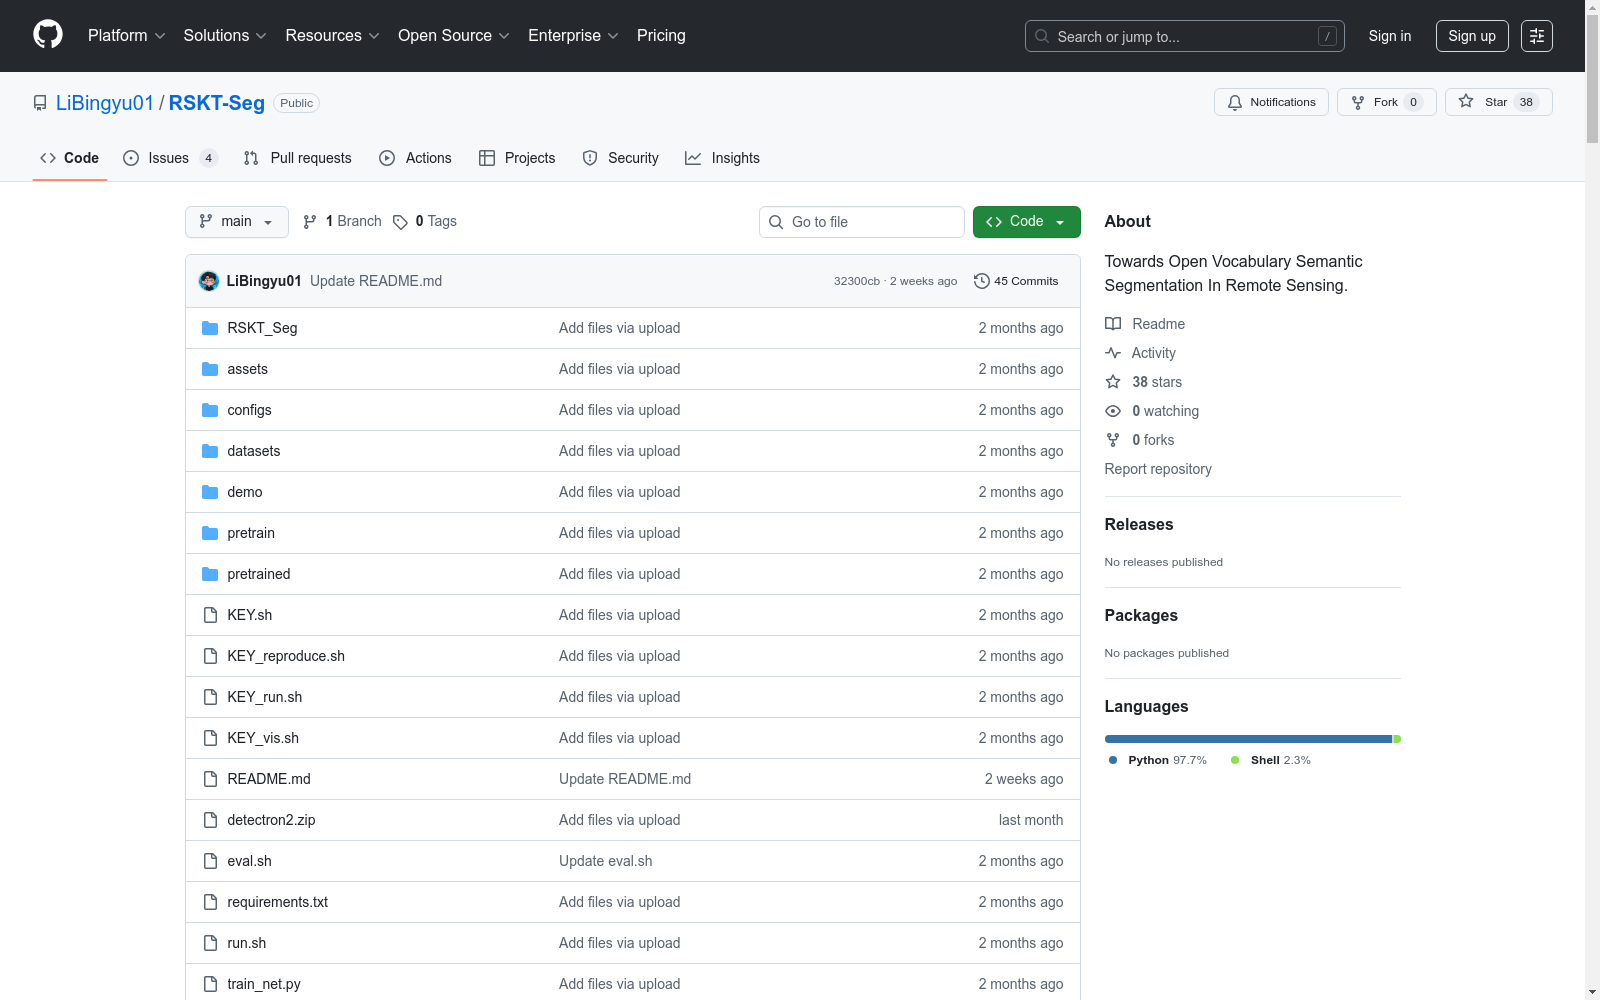Screen dimensions: 1600x1000
Task: Open the Releases heading link
Action: pyautogui.click(x=1139, y=524)
